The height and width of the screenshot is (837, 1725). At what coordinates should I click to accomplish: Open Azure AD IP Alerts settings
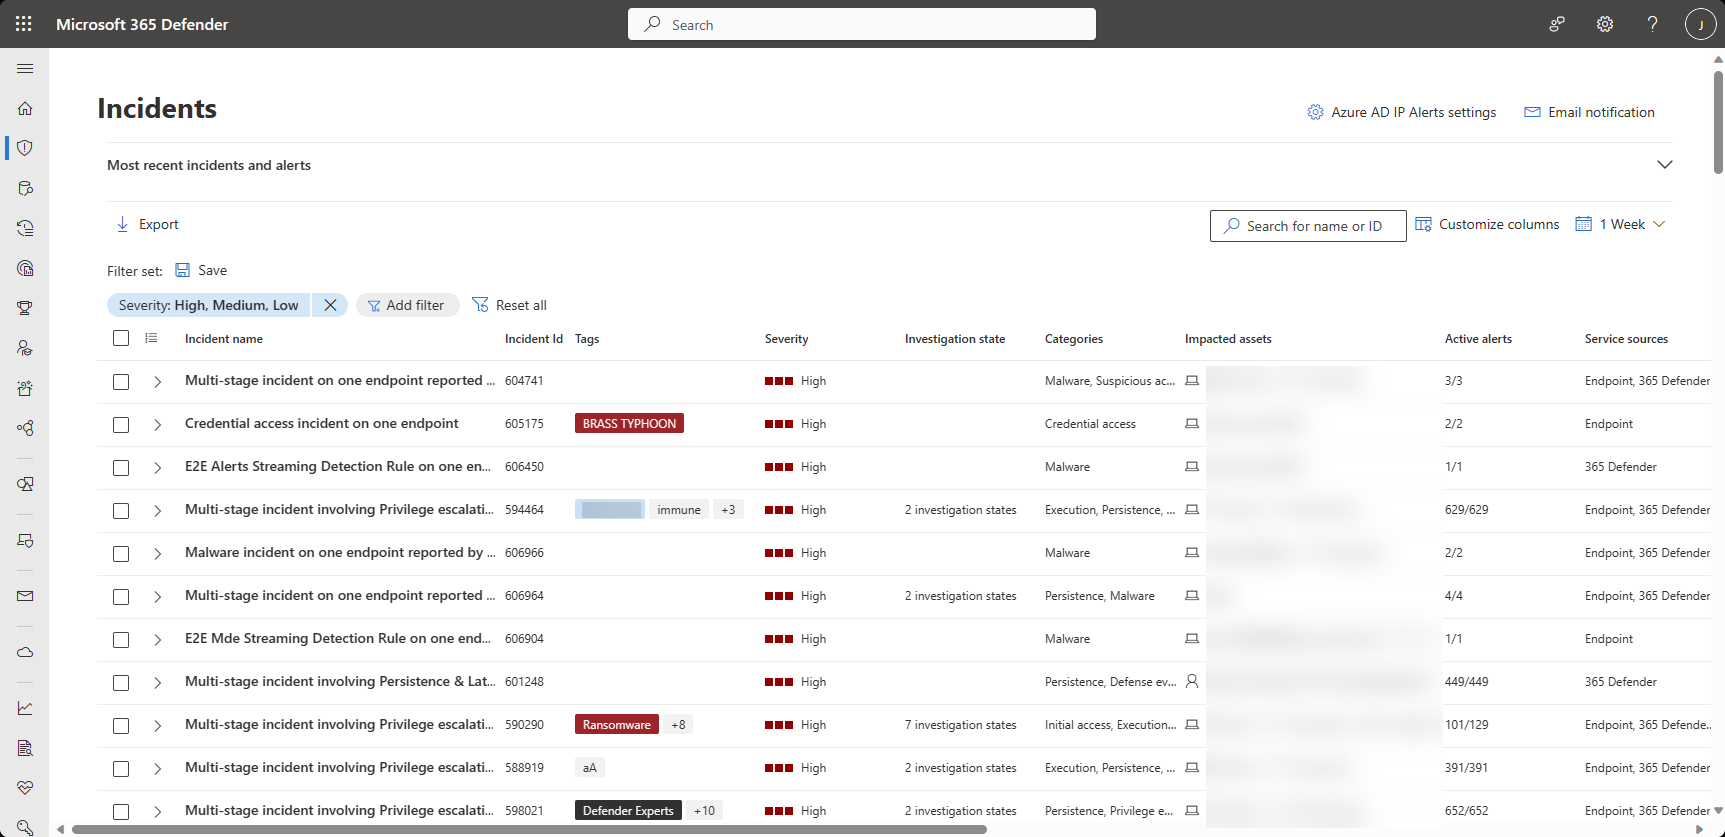[x=1402, y=112]
